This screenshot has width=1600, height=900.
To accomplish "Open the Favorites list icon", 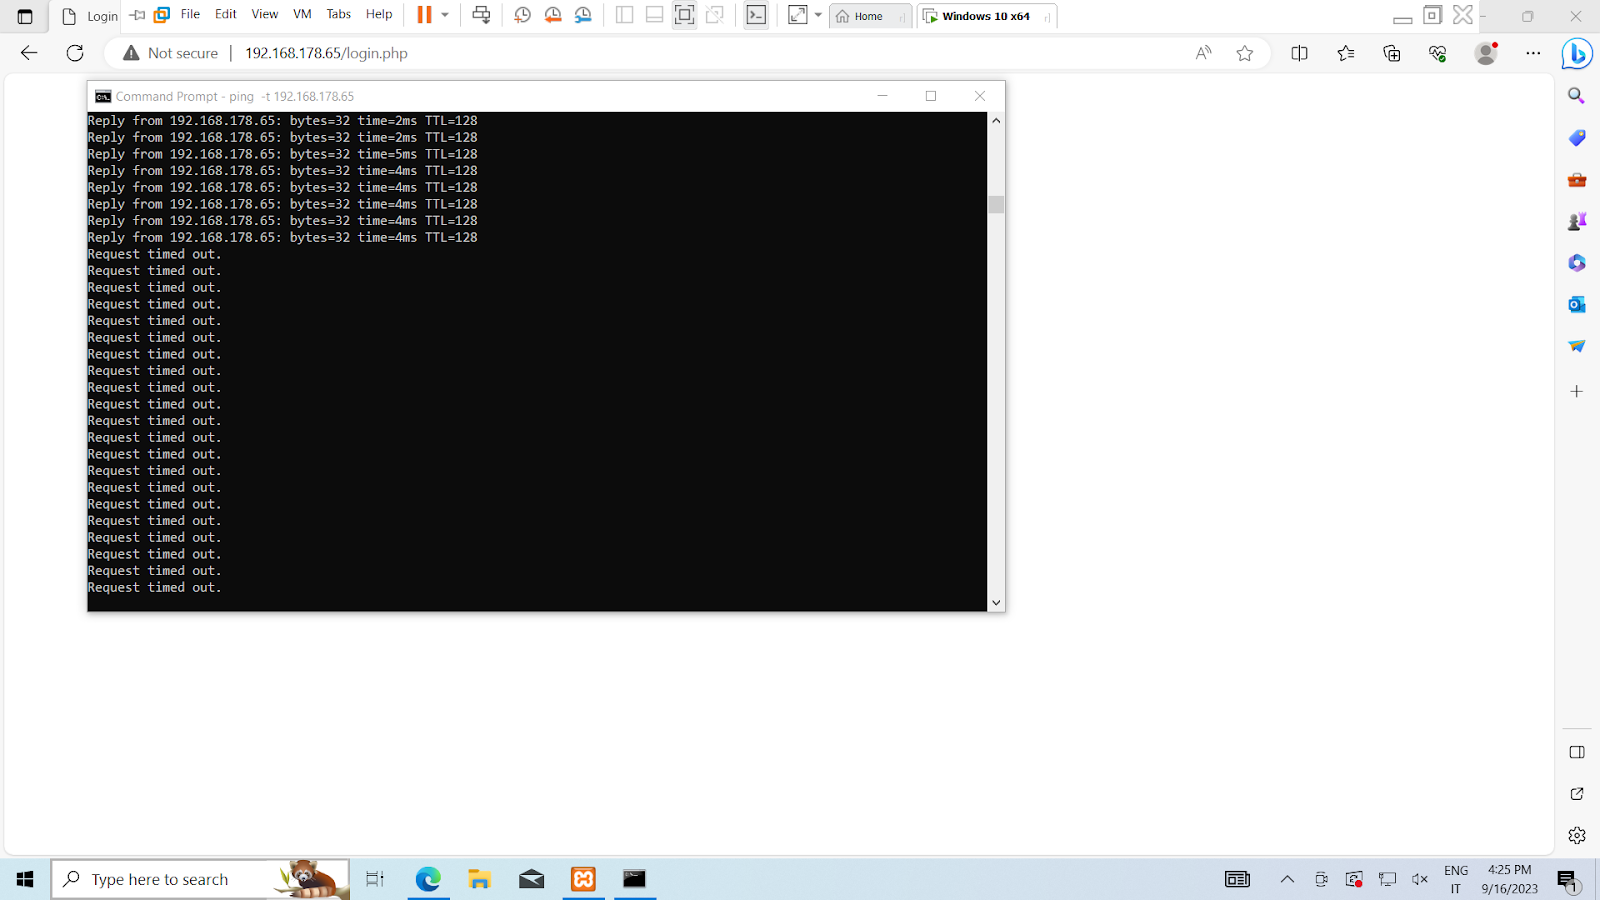I will 1346,53.
